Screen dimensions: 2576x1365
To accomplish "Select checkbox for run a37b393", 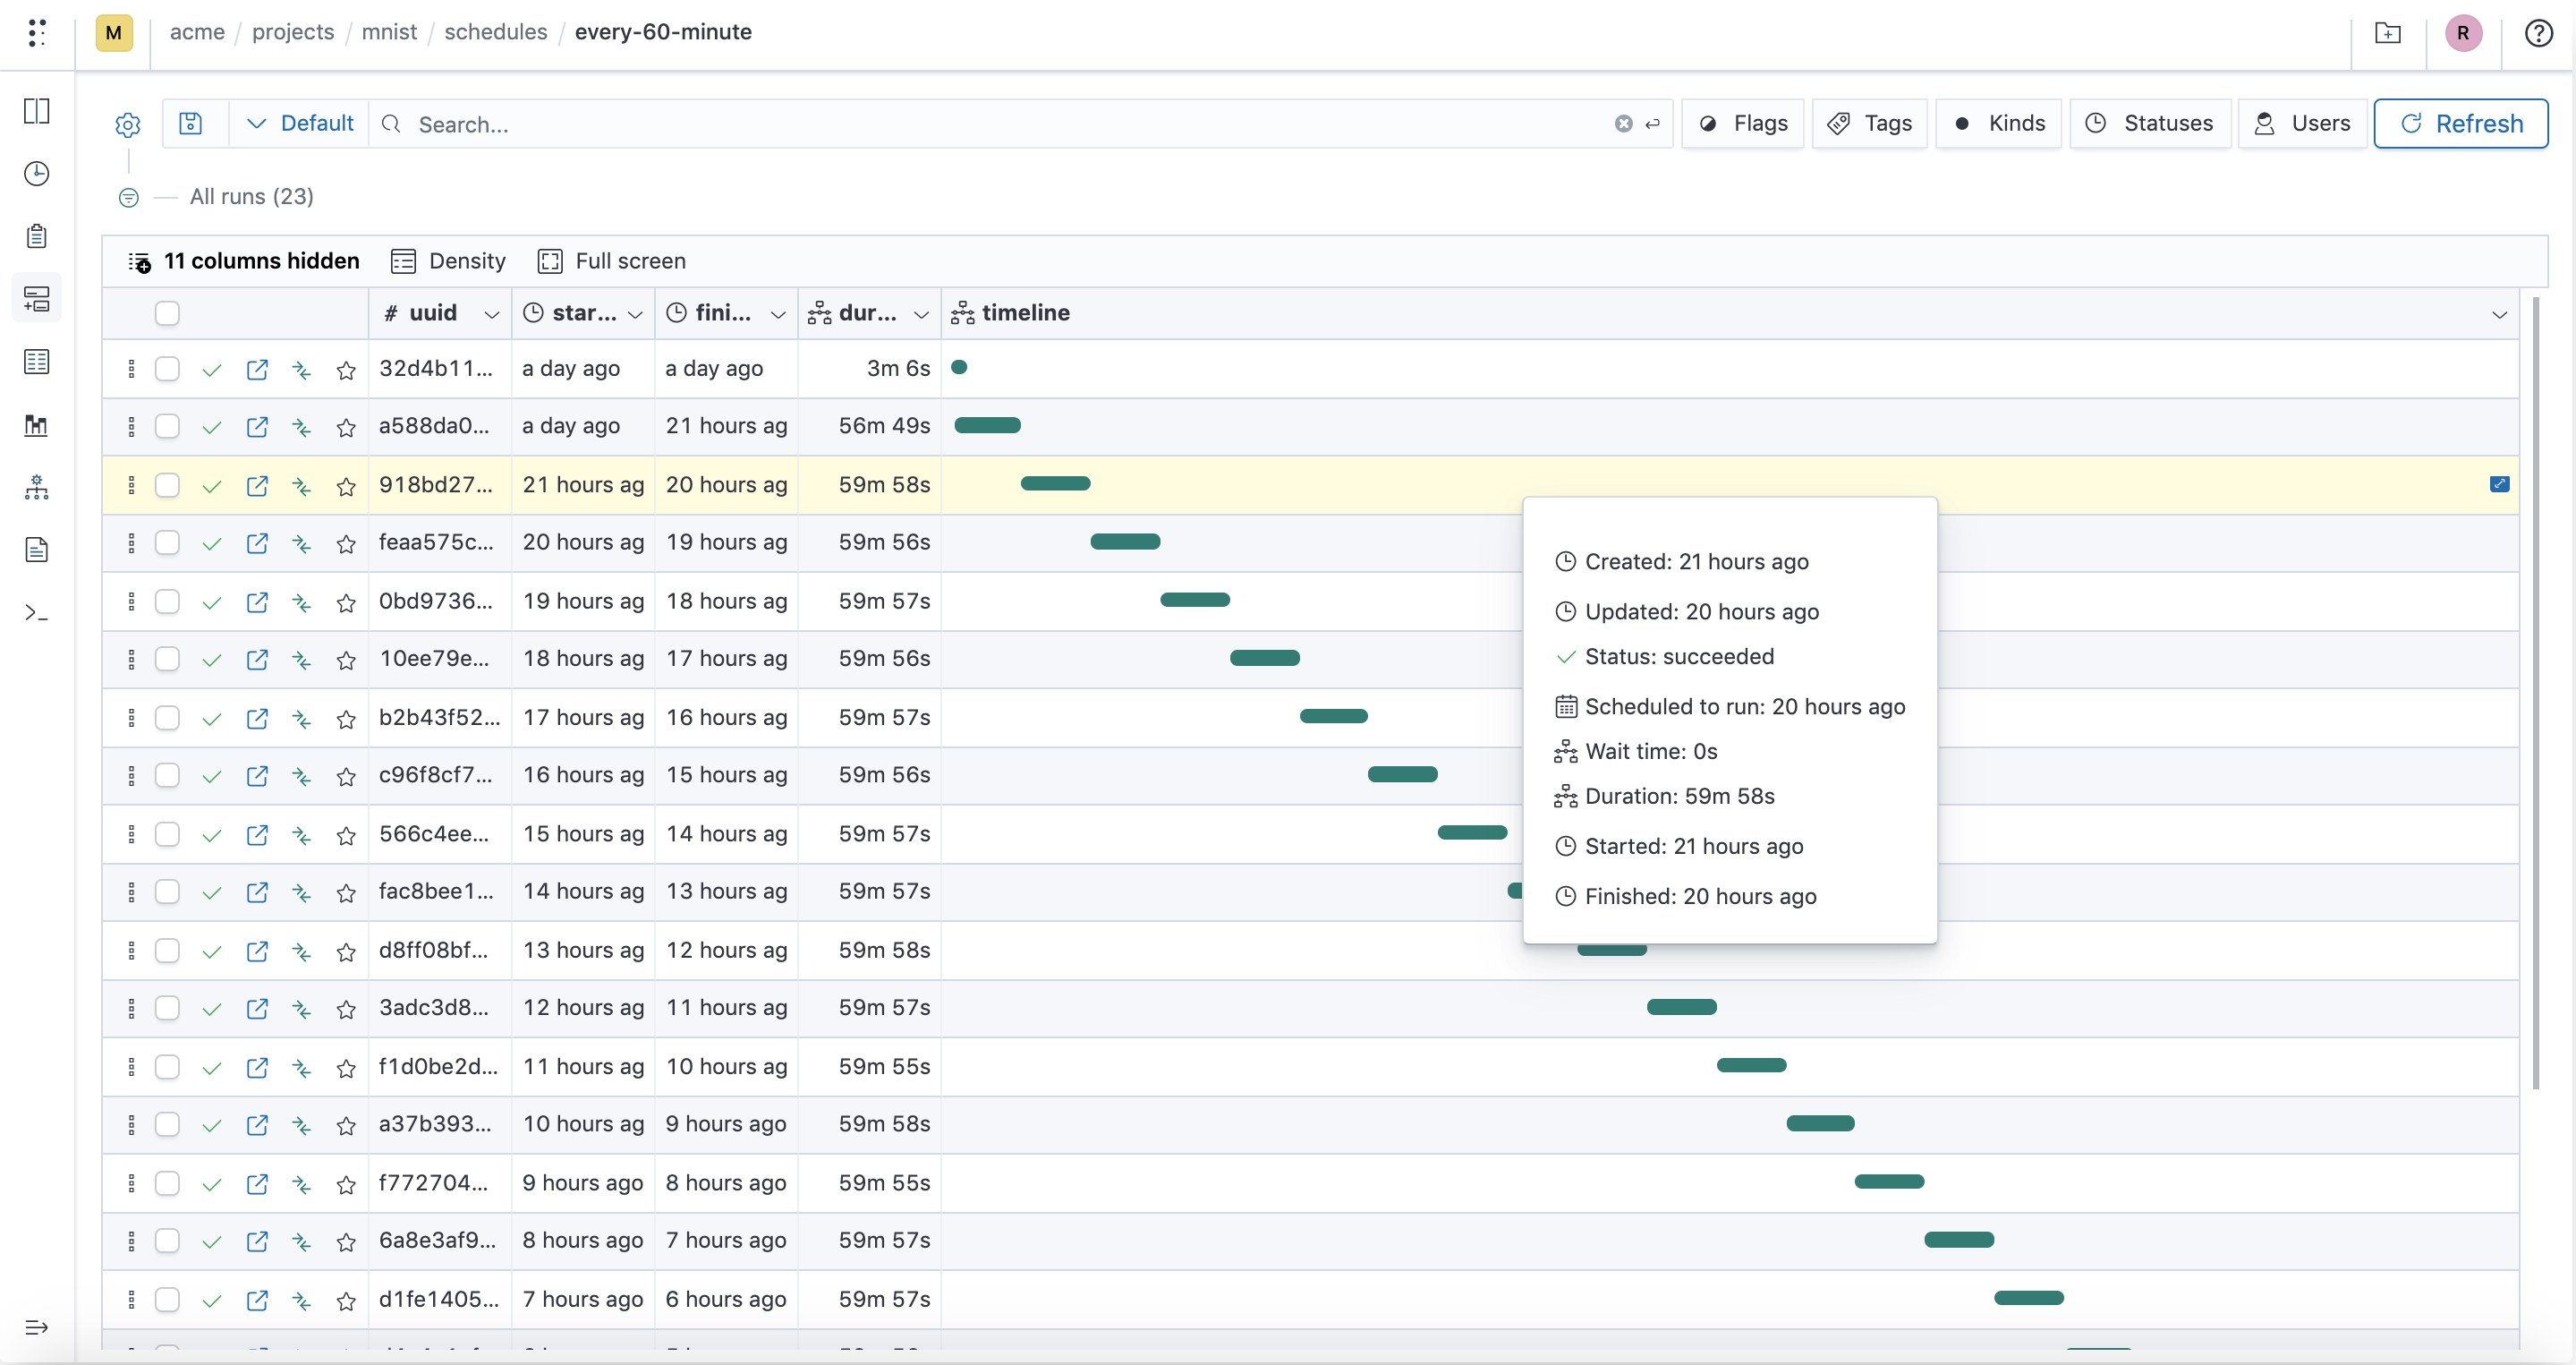I will pyautogui.click(x=167, y=1124).
